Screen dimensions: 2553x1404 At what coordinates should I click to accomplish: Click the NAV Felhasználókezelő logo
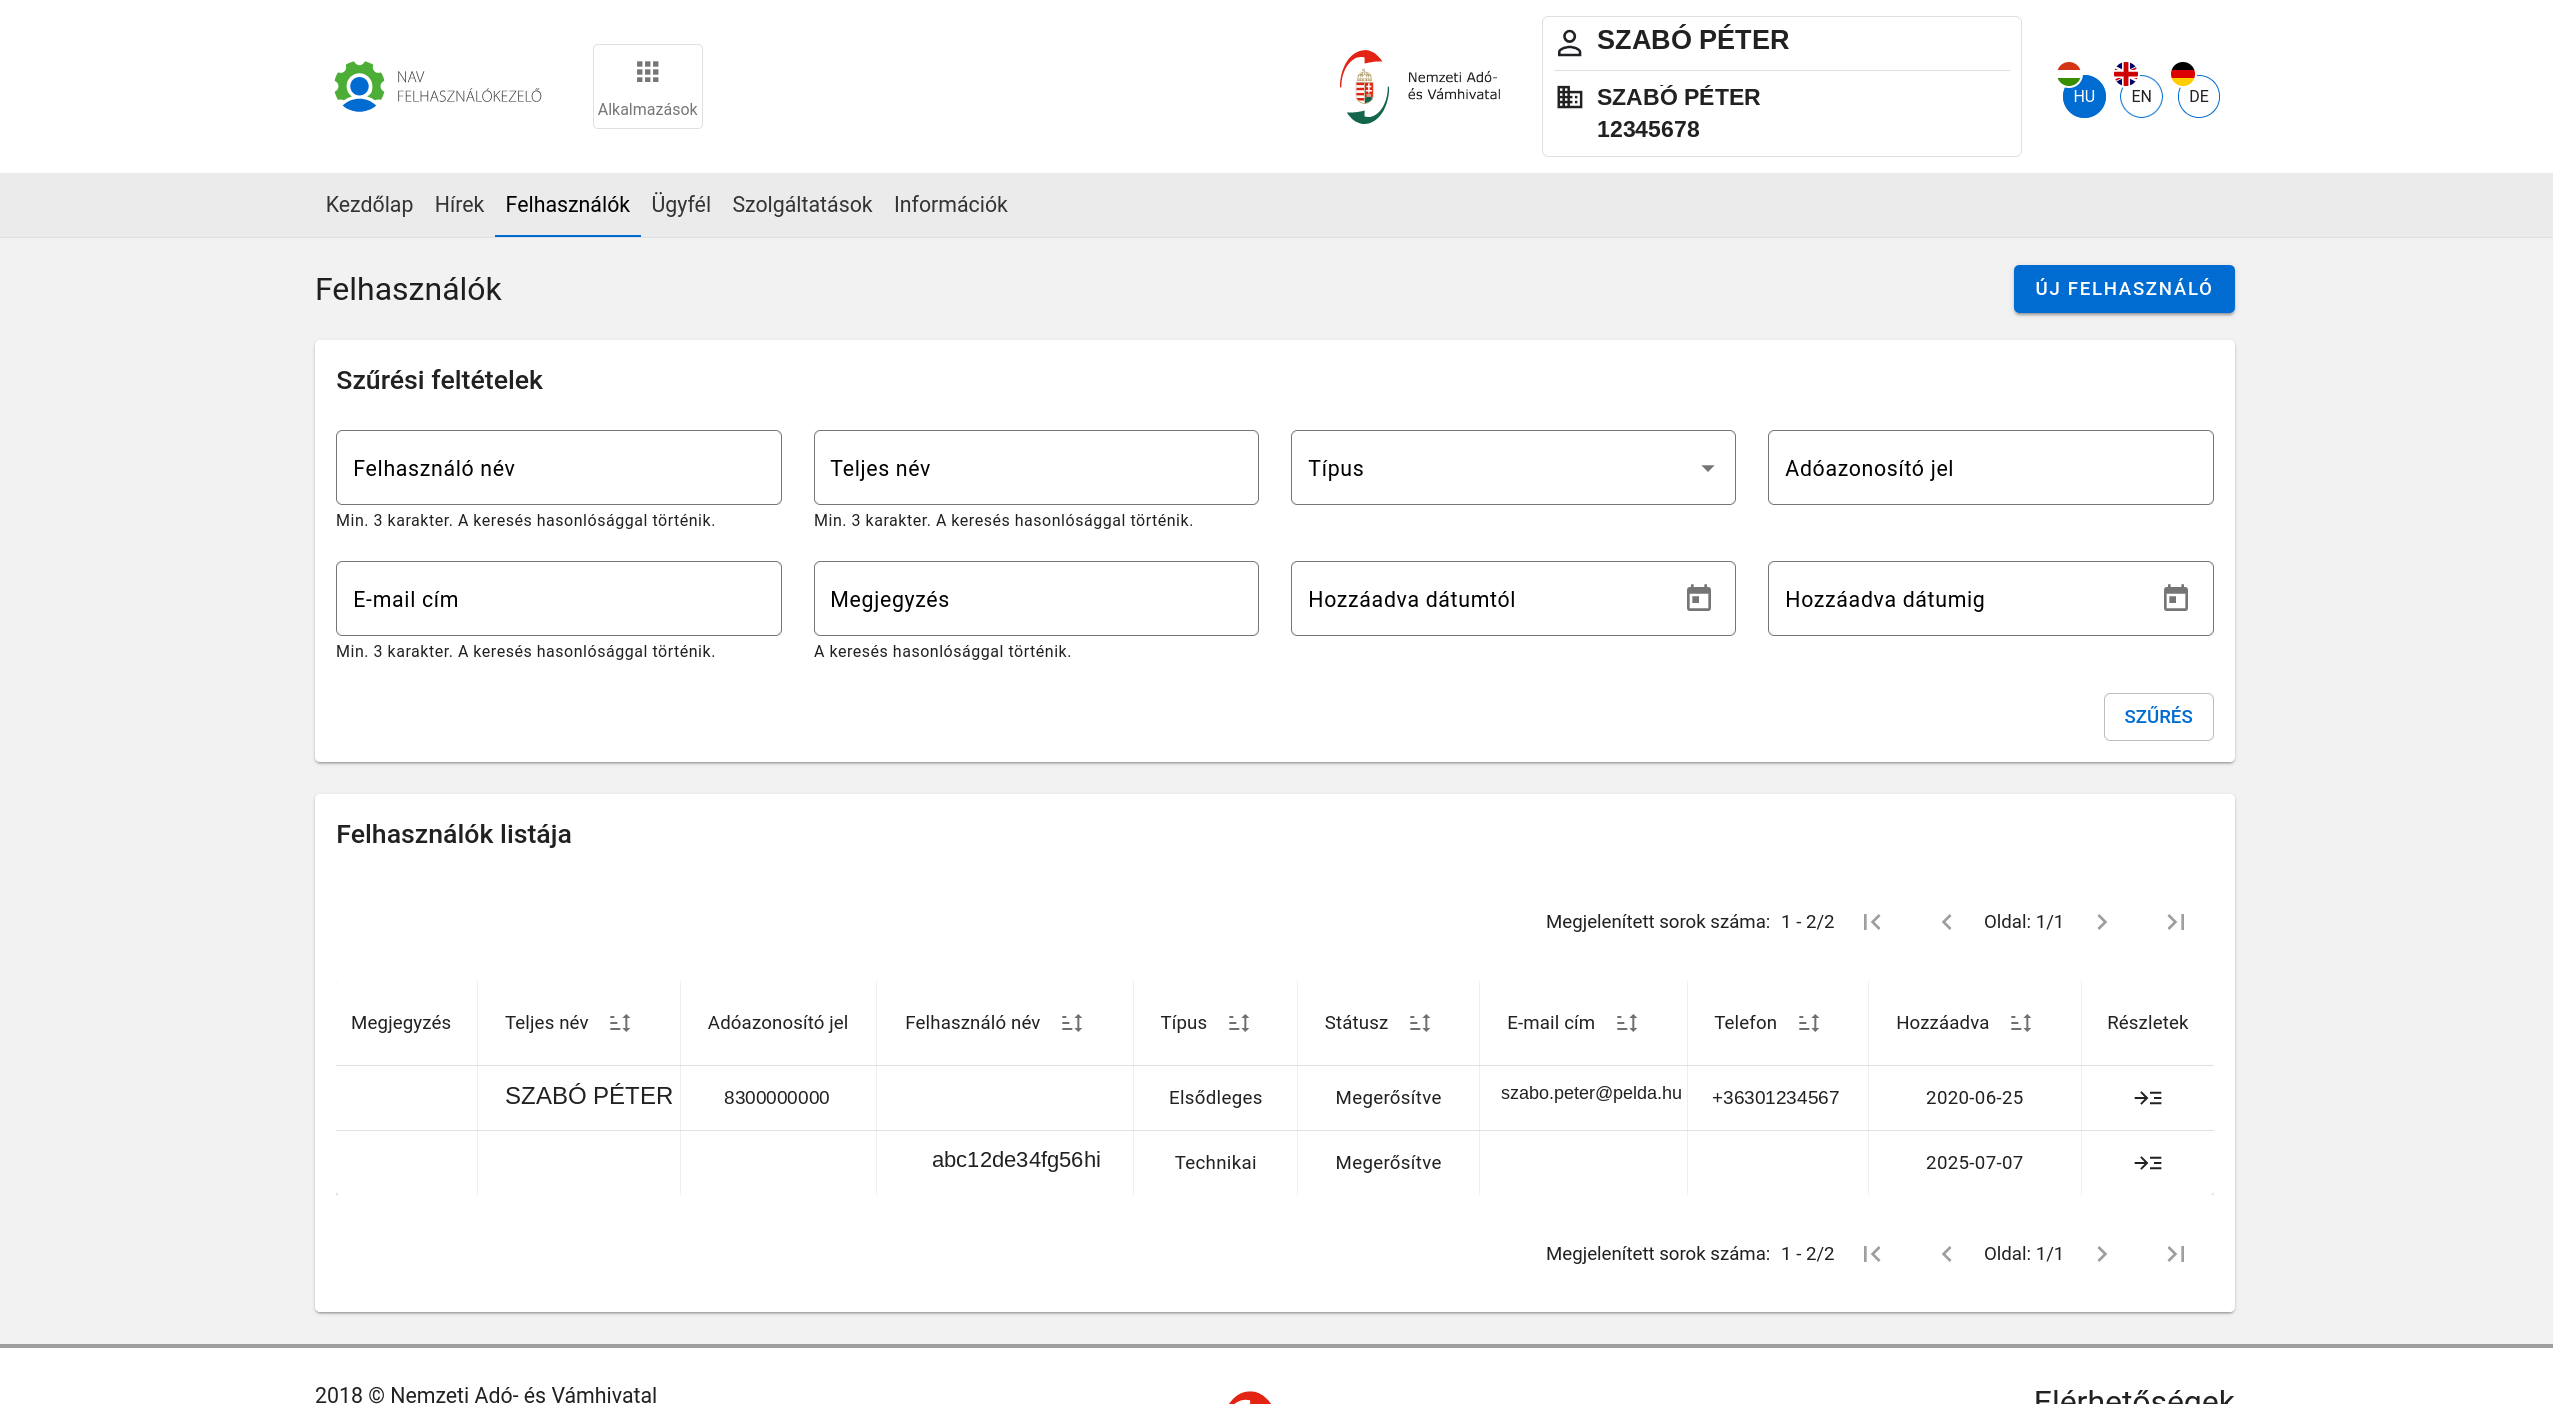tap(438, 87)
